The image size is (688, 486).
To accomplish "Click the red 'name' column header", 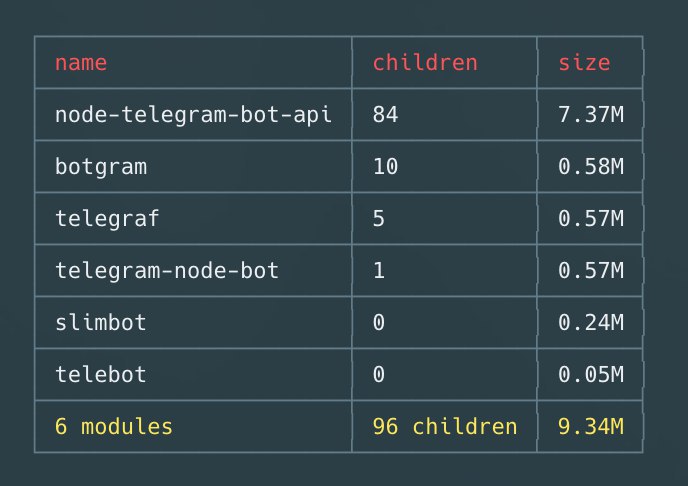I will [x=81, y=63].
